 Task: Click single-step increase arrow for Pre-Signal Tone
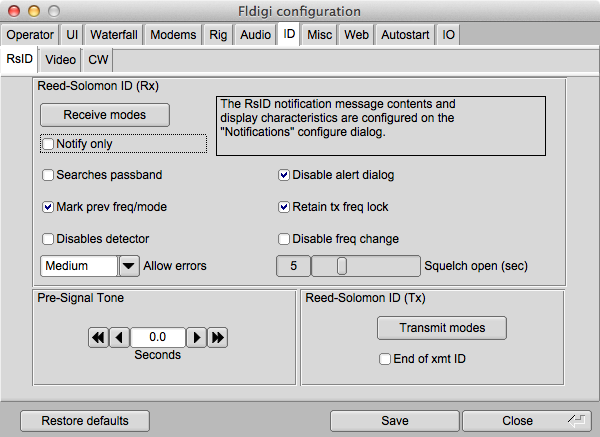[x=197, y=338]
